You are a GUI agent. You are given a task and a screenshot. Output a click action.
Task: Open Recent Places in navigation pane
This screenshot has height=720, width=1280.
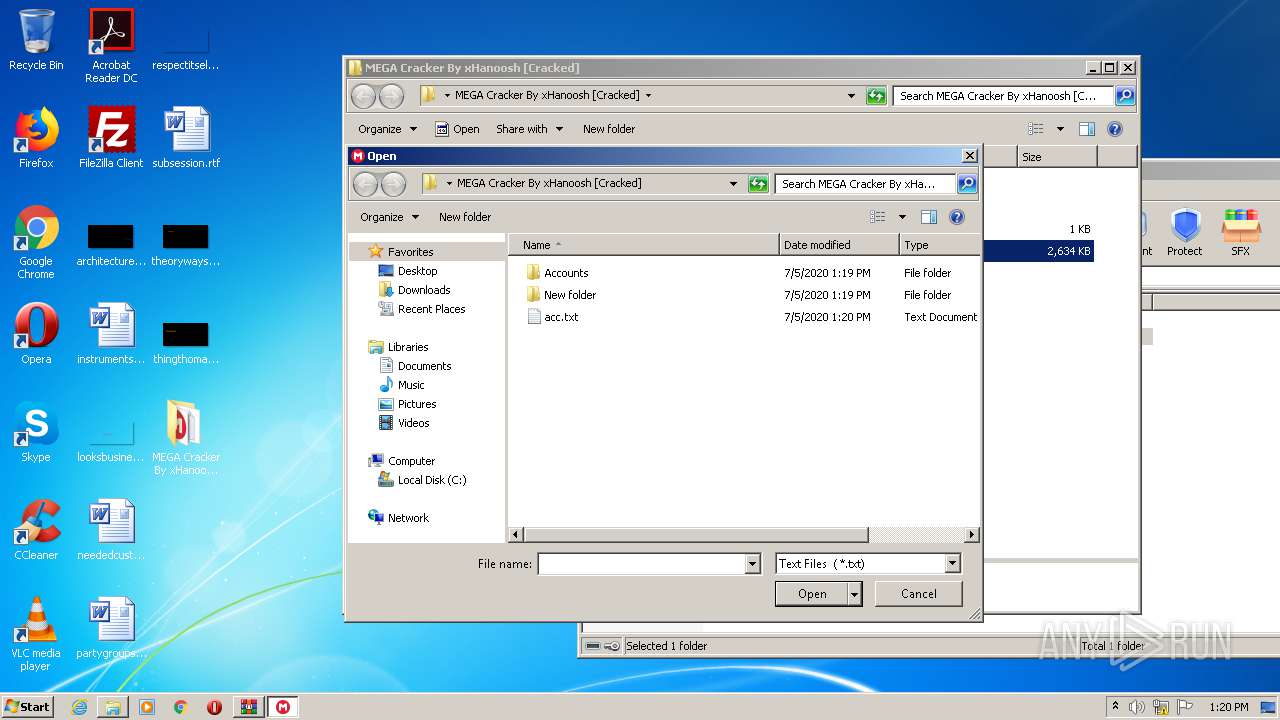click(422, 309)
